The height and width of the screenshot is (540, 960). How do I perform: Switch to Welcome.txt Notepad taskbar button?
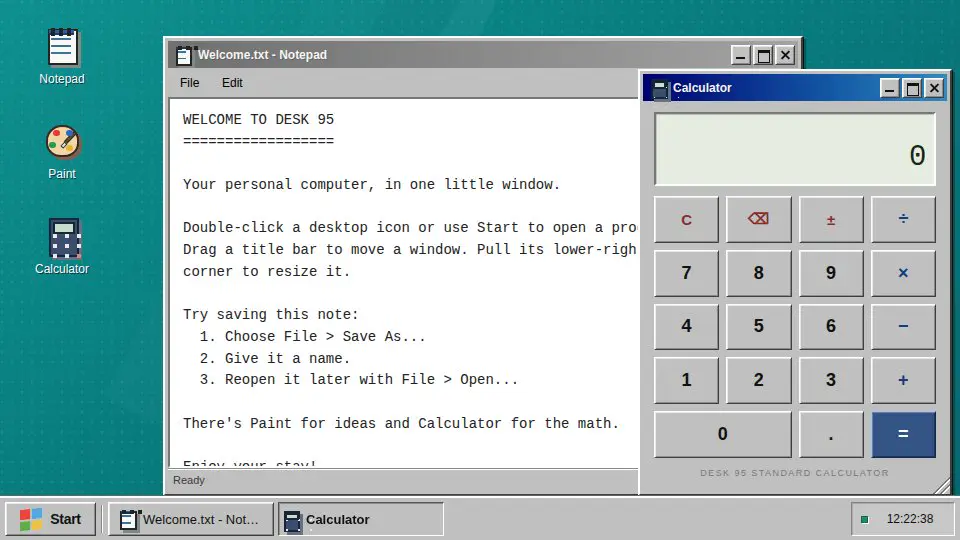(190, 519)
